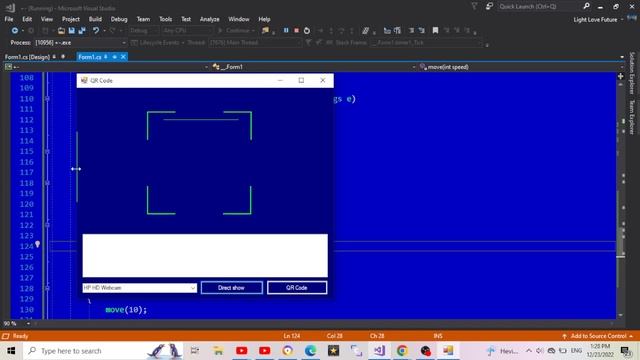
Task: Open the Project menu
Action: tap(71, 19)
